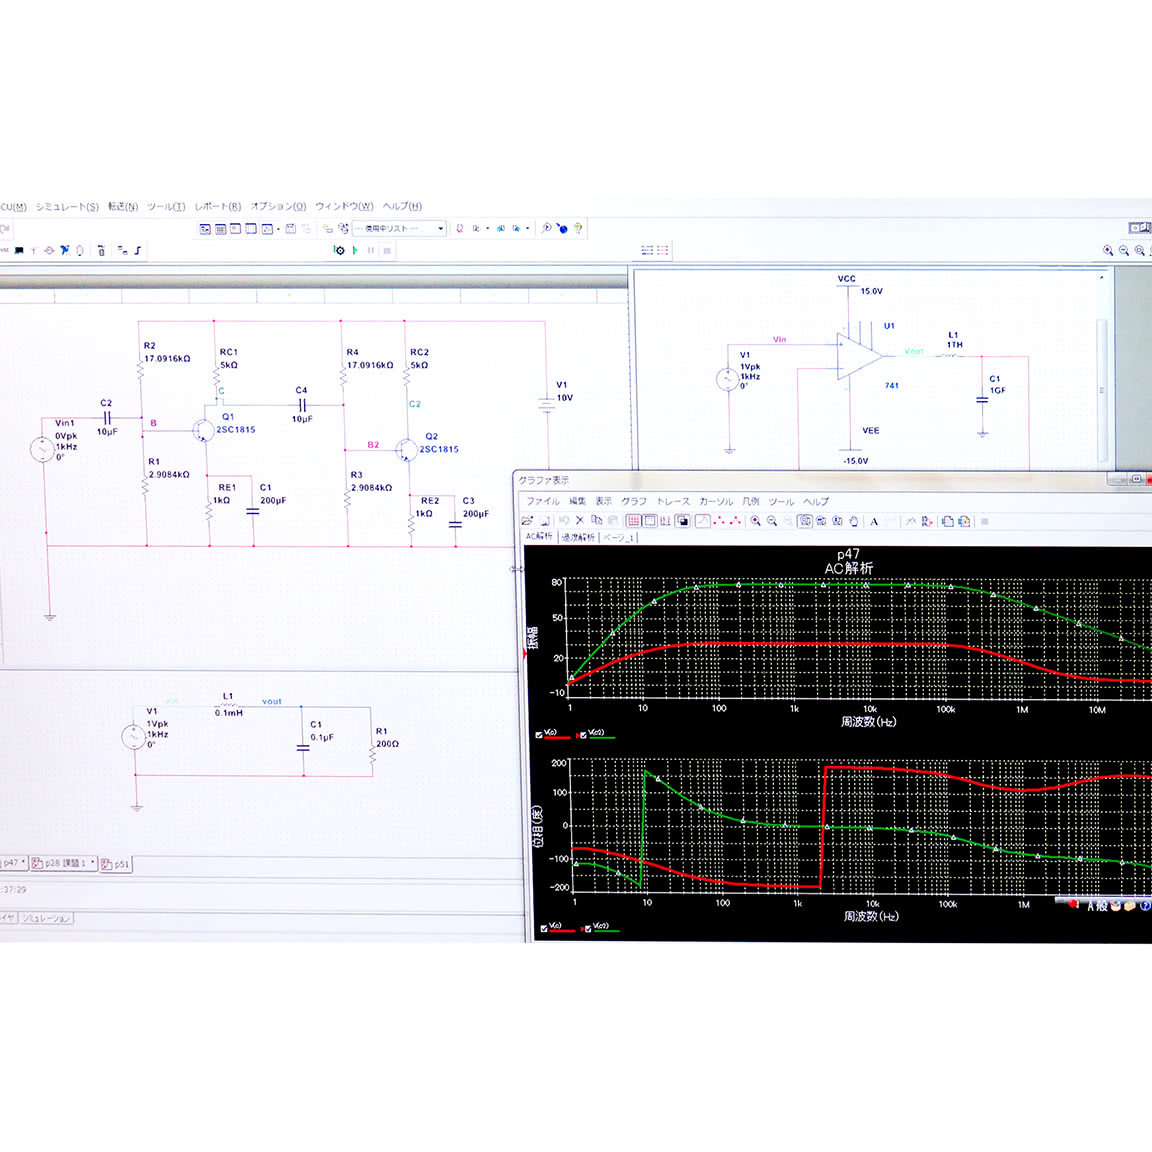
Task: Open 凡例 menu in the grapher window
Action: [750, 501]
